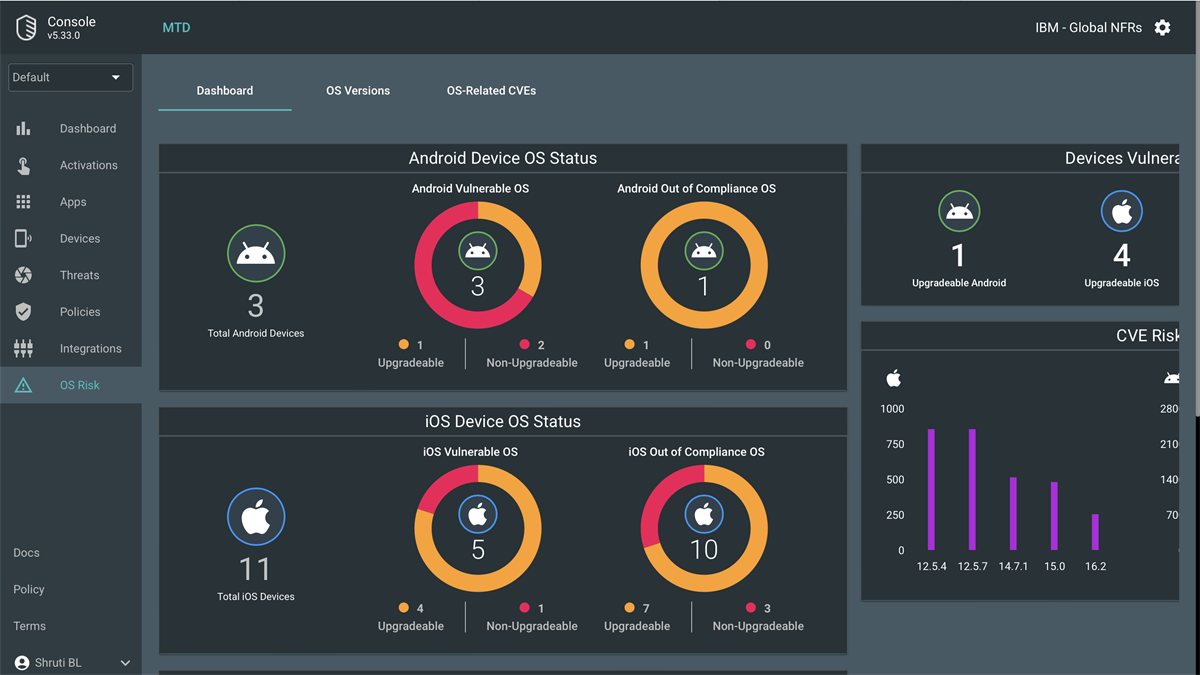Switch to the OS Versions tab
Image resolution: width=1200 pixels, height=675 pixels.
[358, 90]
